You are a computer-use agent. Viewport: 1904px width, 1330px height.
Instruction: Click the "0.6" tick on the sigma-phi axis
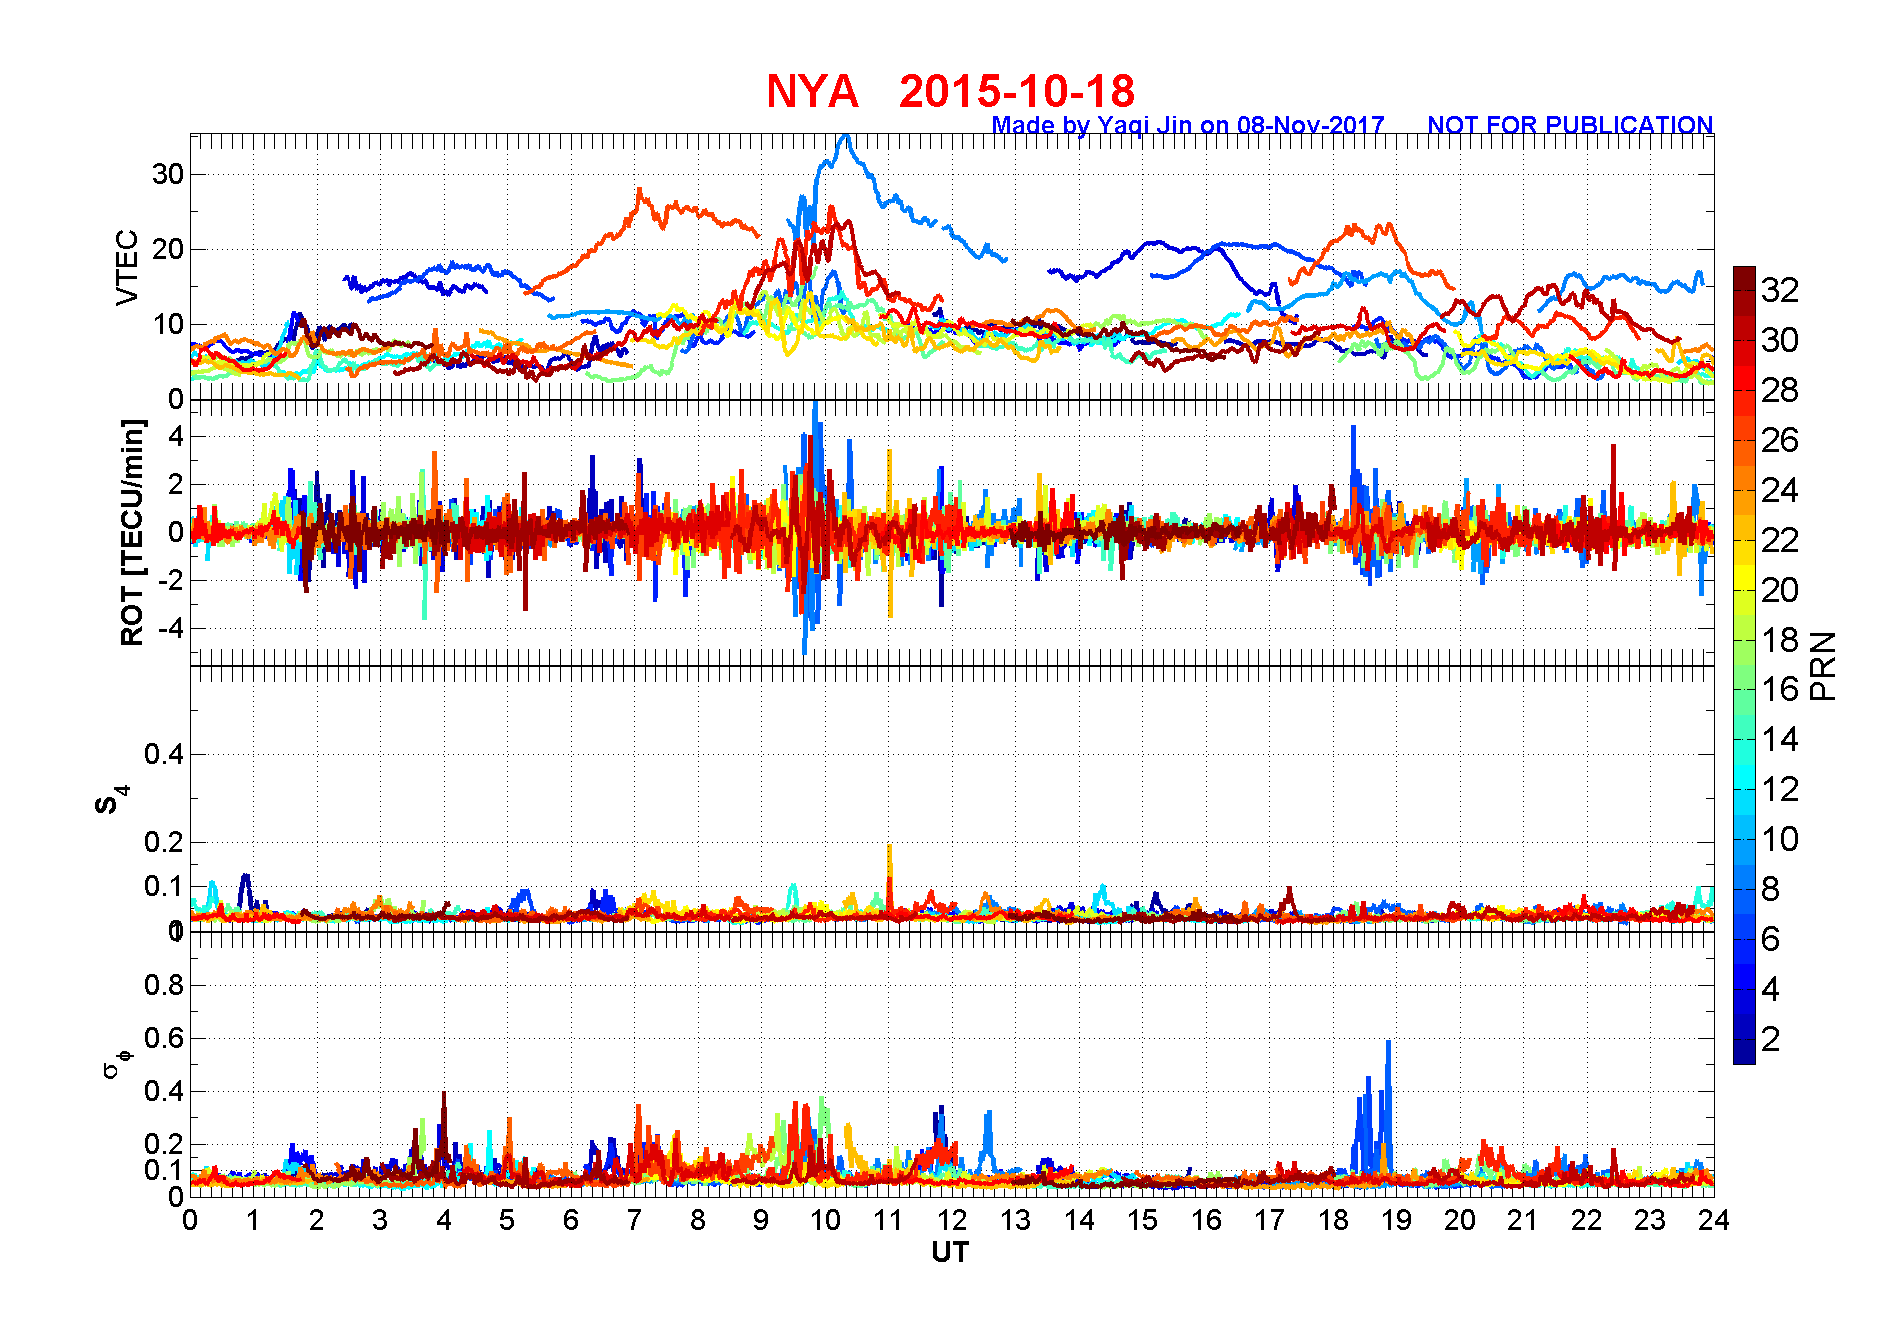164,1038
